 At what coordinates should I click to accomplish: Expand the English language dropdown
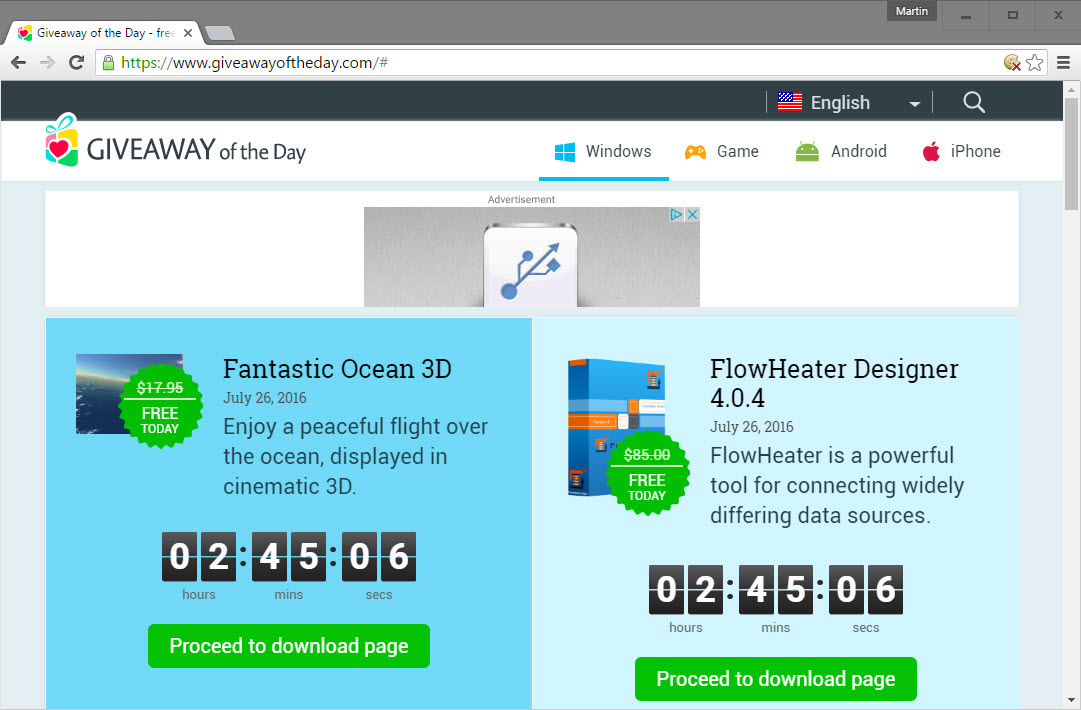[x=915, y=104]
